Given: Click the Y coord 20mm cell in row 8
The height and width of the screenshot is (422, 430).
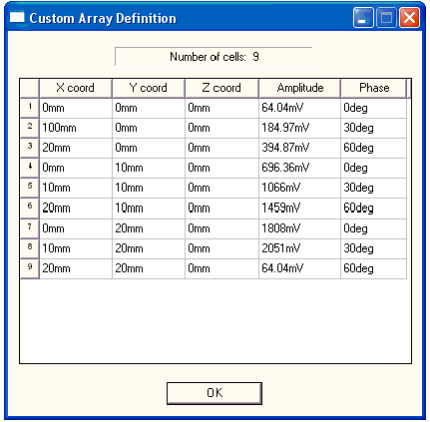Looking at the screenshot, I should (x=149, y=249).
